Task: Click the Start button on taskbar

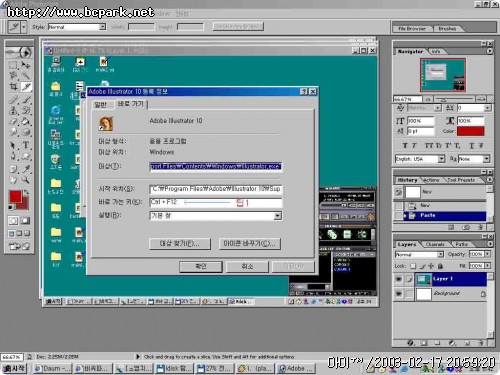Action: 13,368
